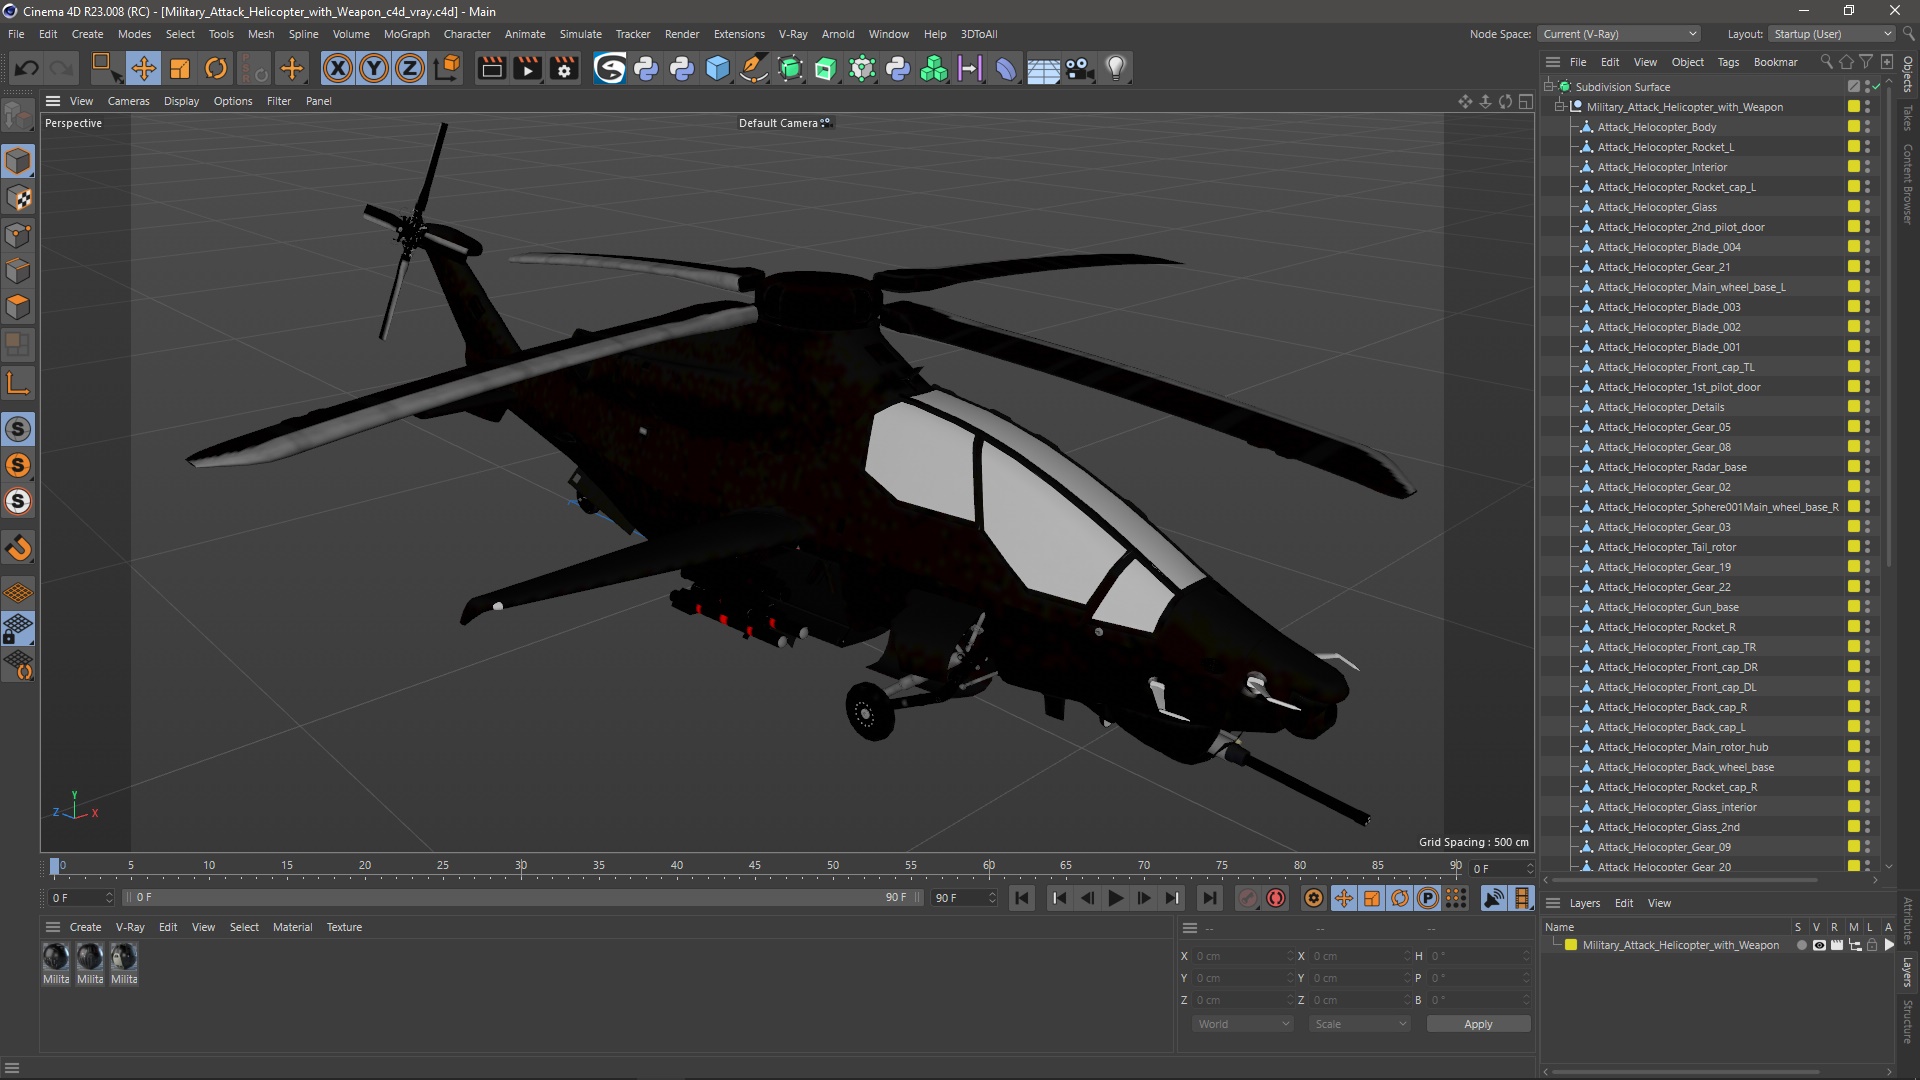Collapse the Military_Attack_Helicopter_with_Weapon tree node

(x=1560, y=107)
